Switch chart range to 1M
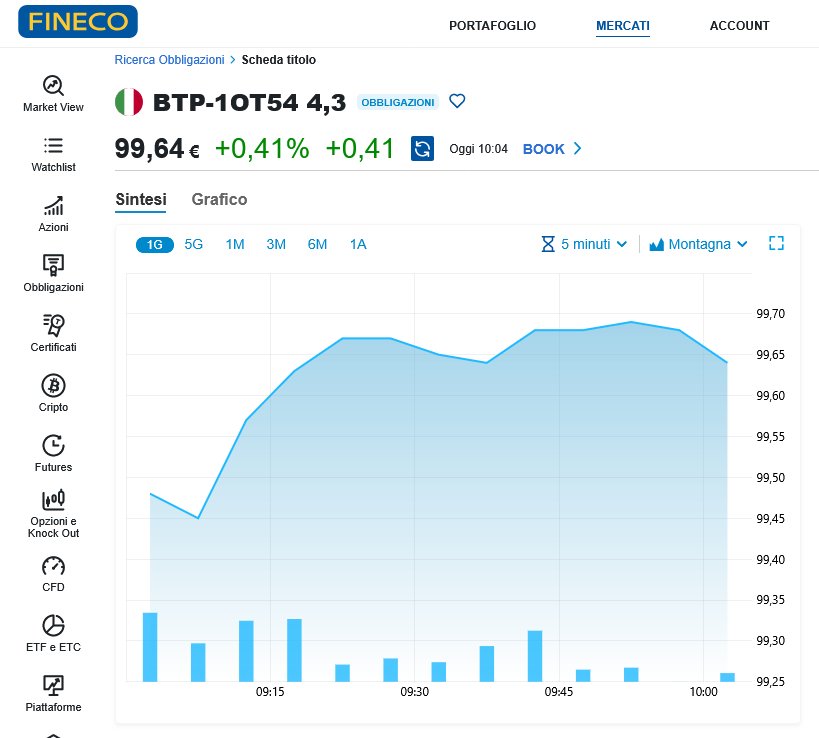This screenshot has width=819, height=738. tap(235, 244)
